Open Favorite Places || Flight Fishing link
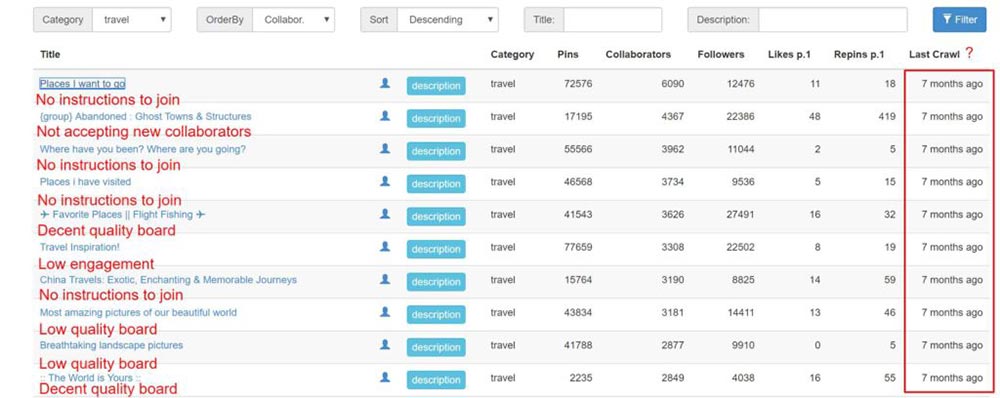Image resolution: width=1000 pixels, height=398 pixels. 122,214
